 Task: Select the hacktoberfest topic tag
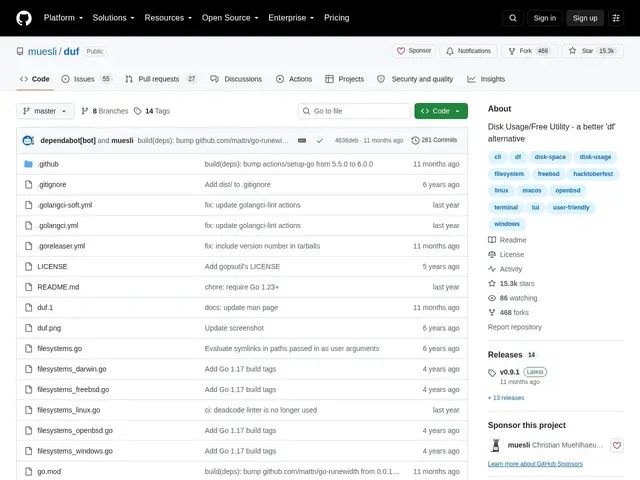click(593, 174)
